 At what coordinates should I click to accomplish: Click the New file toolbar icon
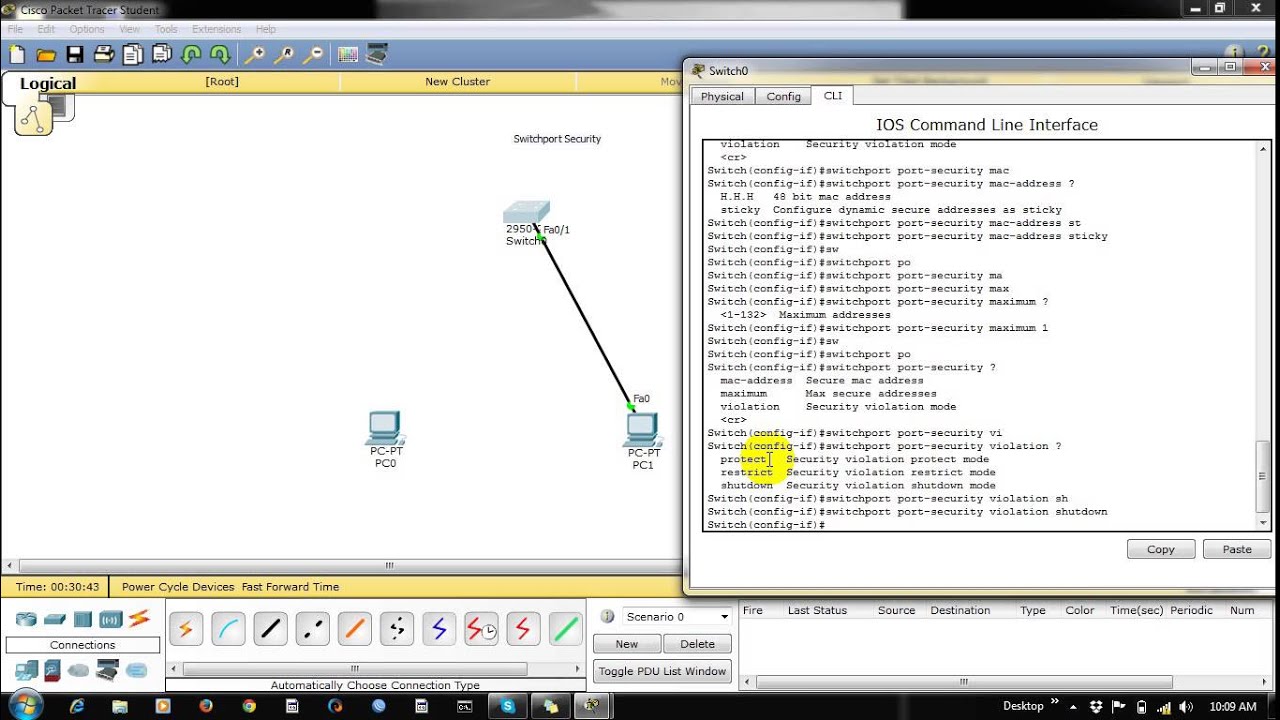[17, 54]
